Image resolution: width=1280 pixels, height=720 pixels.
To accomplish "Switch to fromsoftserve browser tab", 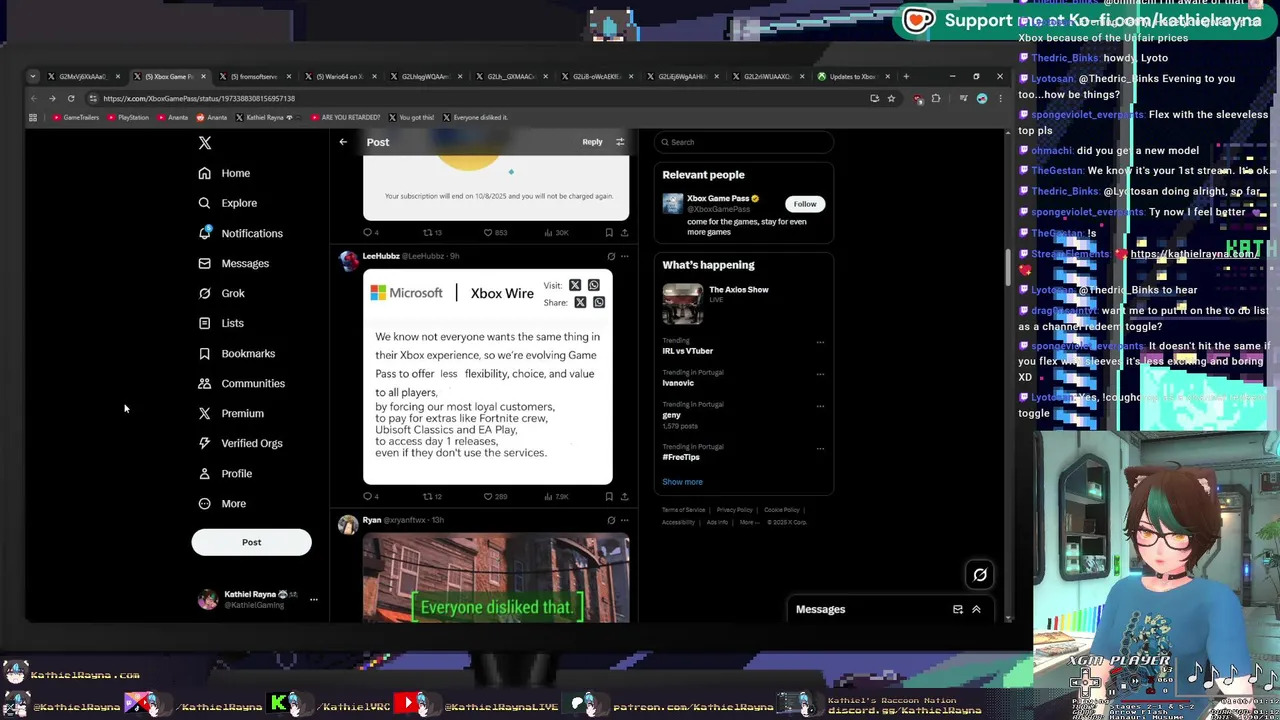I will (x=255, y=76).
